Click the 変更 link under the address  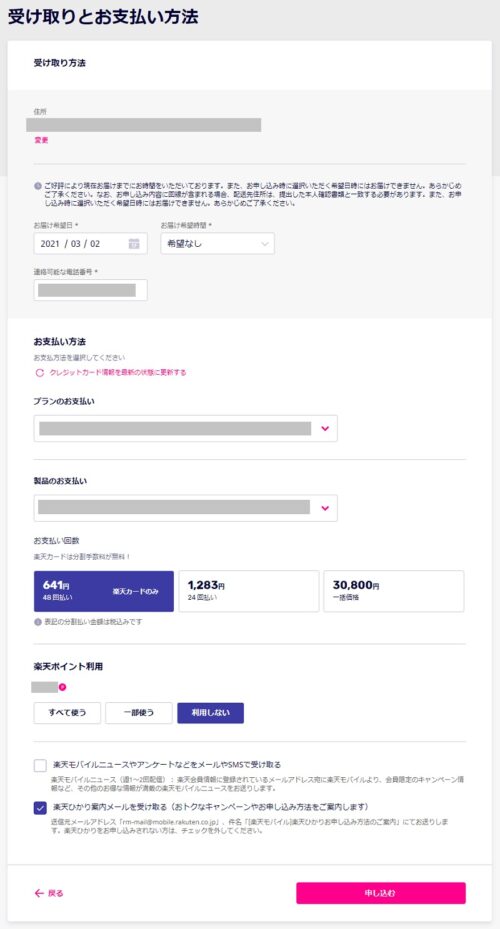41,140
